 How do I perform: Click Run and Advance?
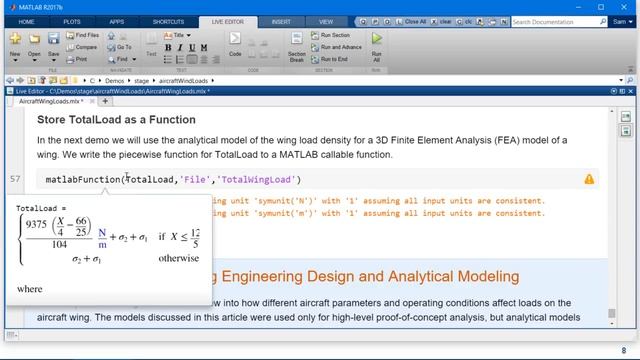tap(336, 47)
